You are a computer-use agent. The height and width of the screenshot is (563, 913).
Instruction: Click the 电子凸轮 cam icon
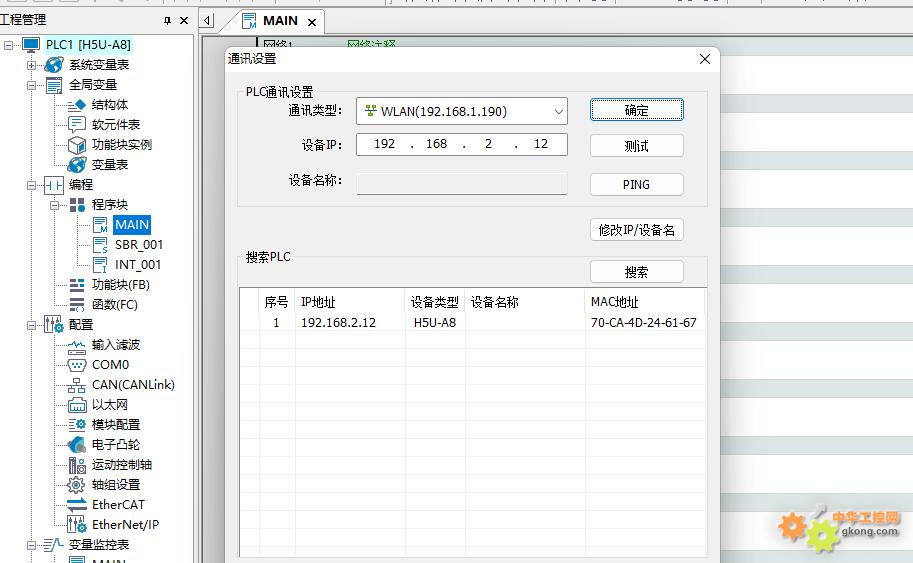(77, 445)
